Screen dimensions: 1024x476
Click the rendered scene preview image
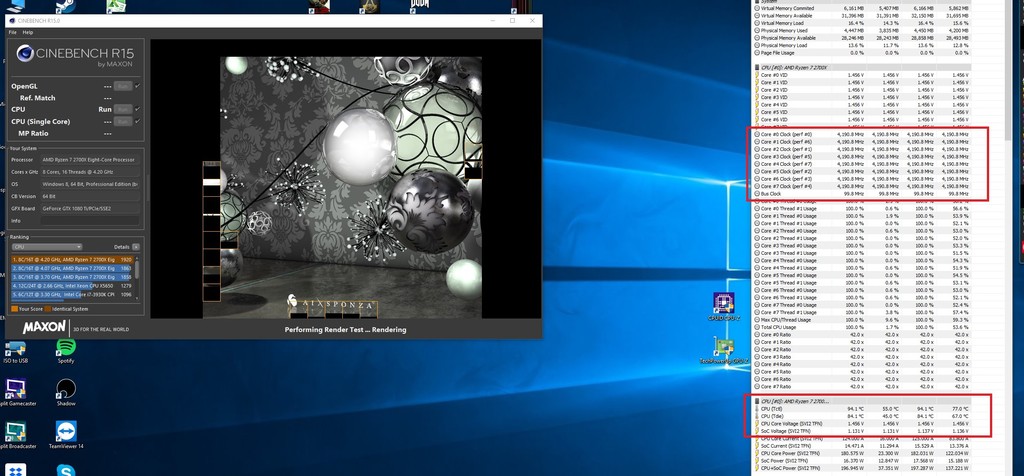(351, 187)
